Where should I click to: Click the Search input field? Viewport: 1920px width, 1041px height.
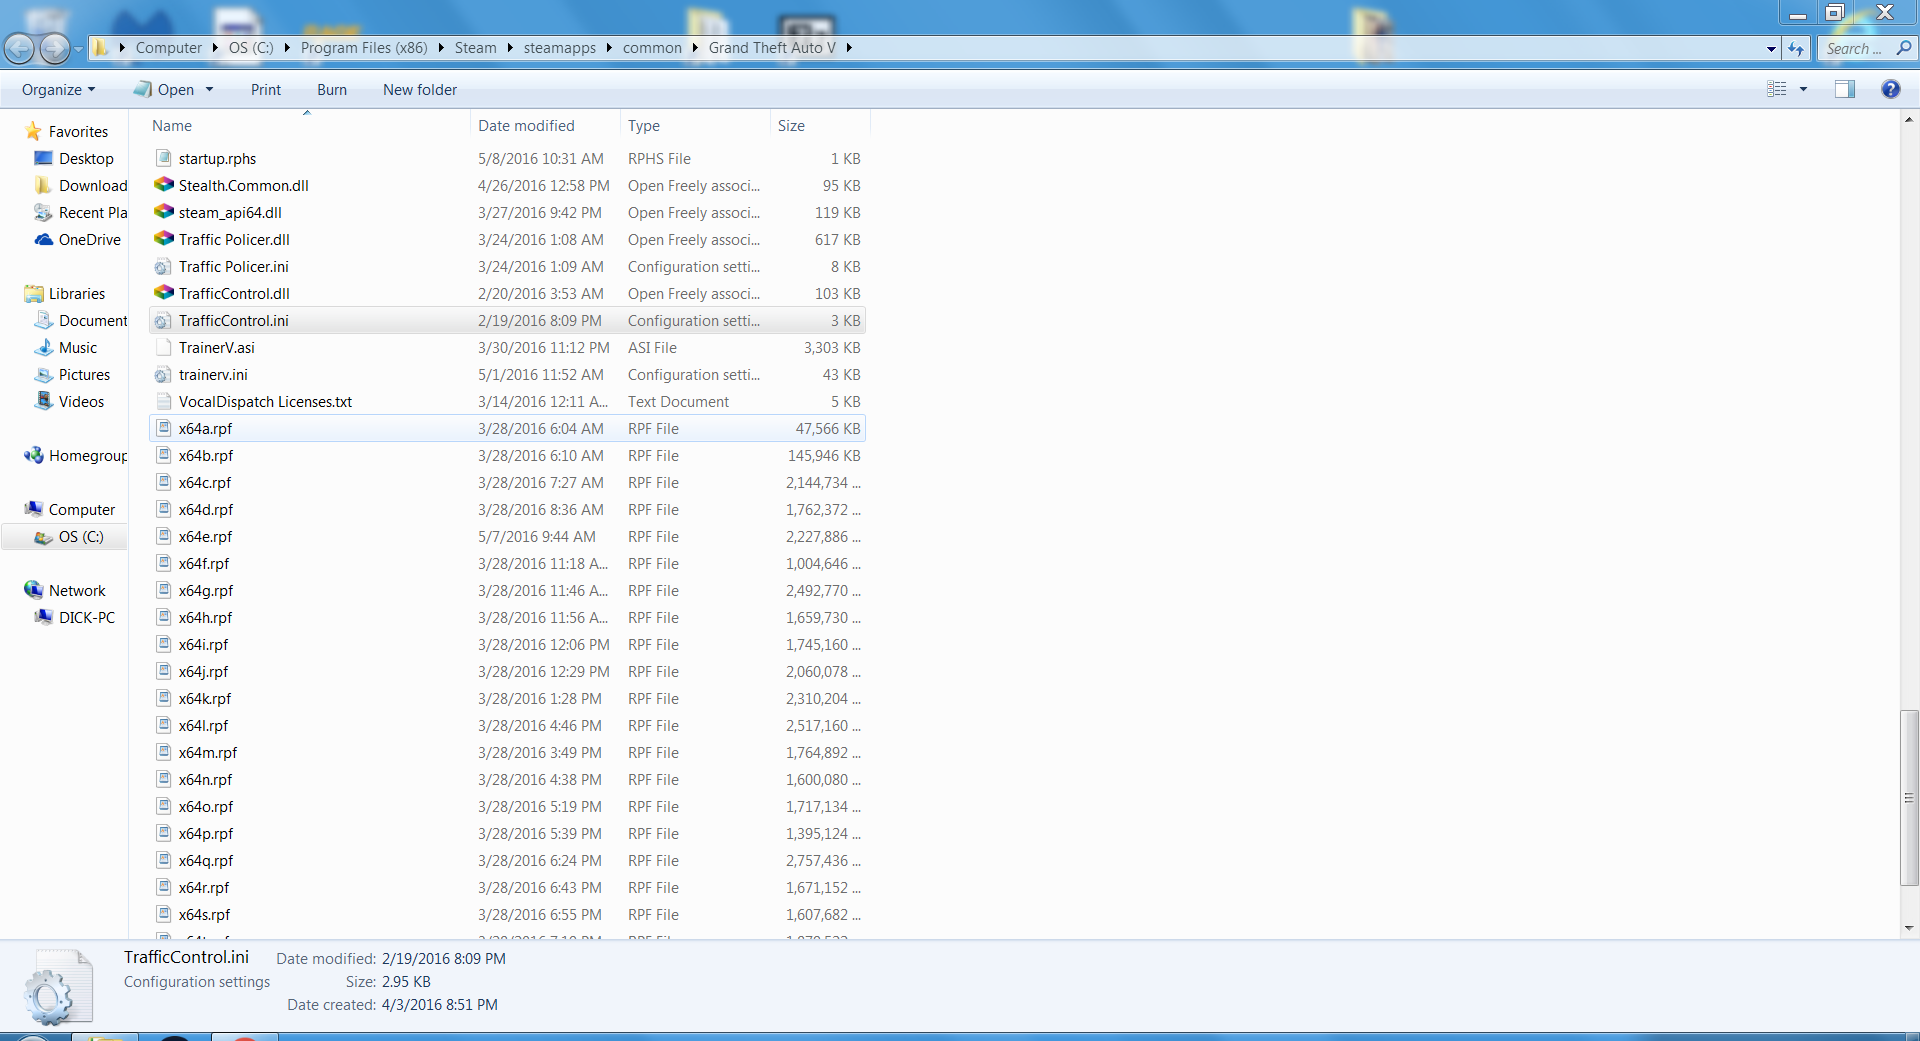click(1855, 48)
